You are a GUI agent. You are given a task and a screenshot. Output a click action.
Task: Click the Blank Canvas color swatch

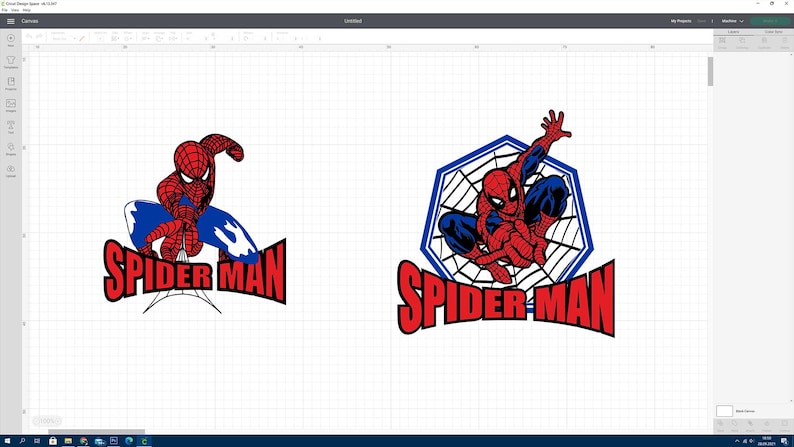click(724, 411)
